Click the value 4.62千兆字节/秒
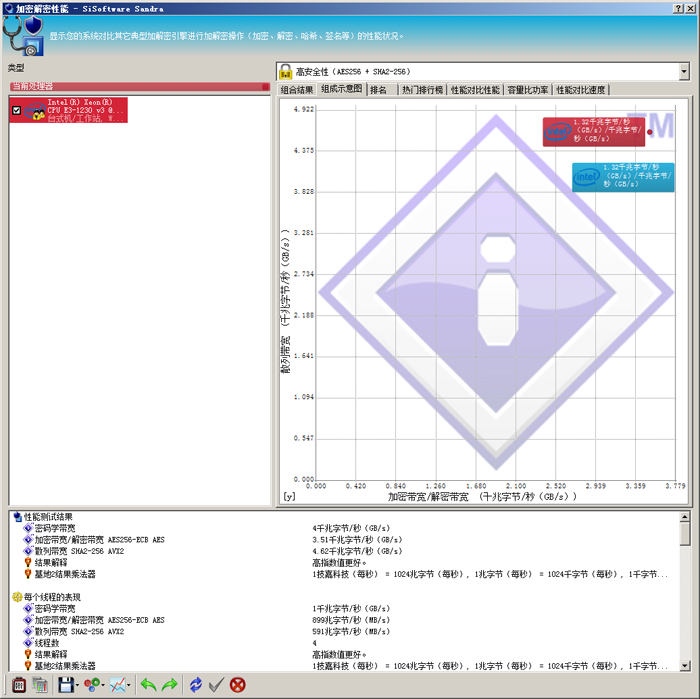The width and height of the screenshot is (700, 699). tap(357, 551)
